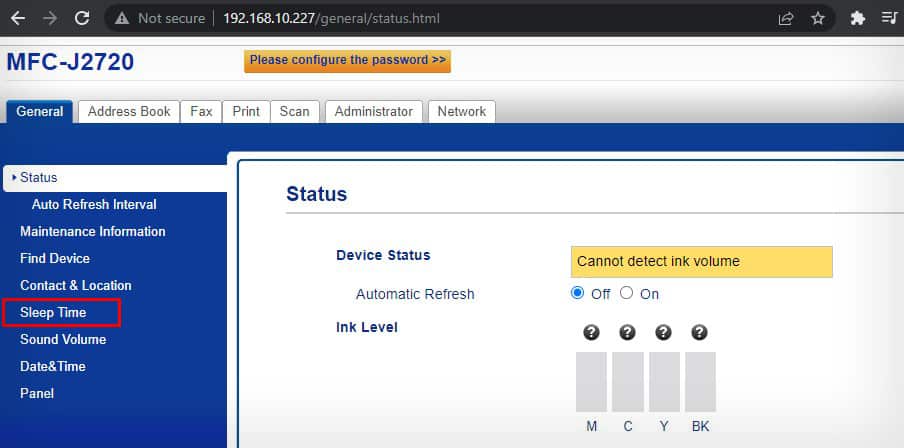The image size is (904, 448).
Task: Click the Device Status label
Action: (x=383, y=255)
